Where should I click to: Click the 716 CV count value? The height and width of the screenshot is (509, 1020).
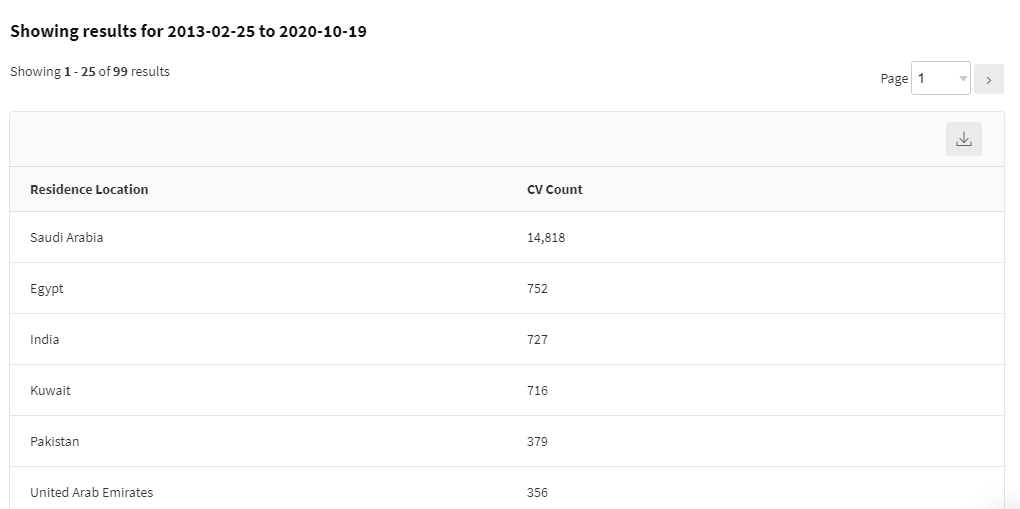click(x=538, y=391)
